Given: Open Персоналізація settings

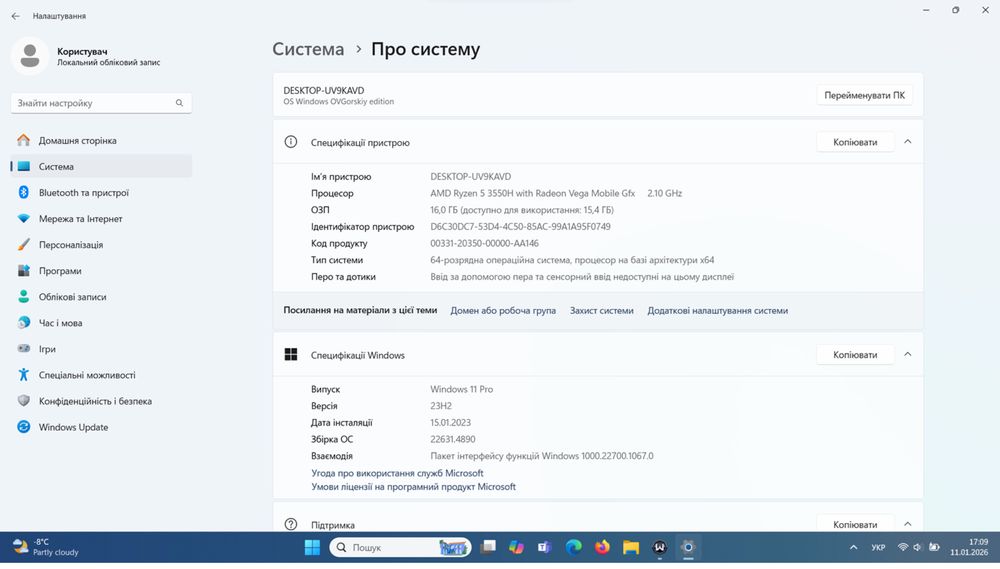Looking at the screenshot, I should click(x=101, y=245).
